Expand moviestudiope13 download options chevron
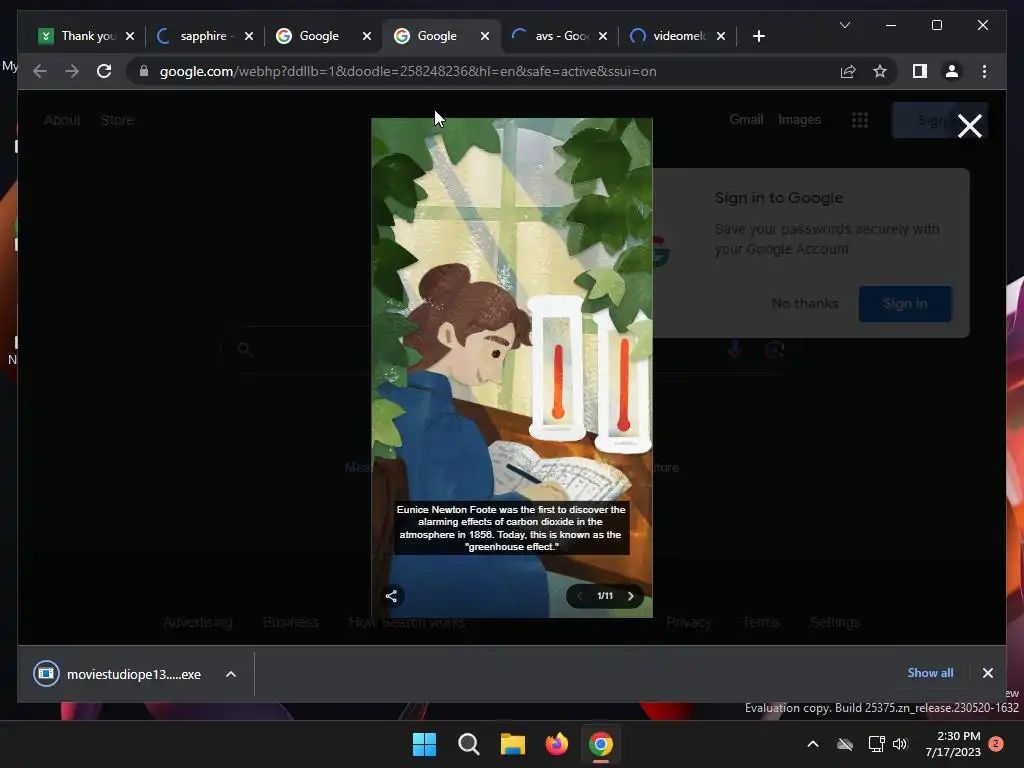Screen dimensions: 1024x768 231,674
